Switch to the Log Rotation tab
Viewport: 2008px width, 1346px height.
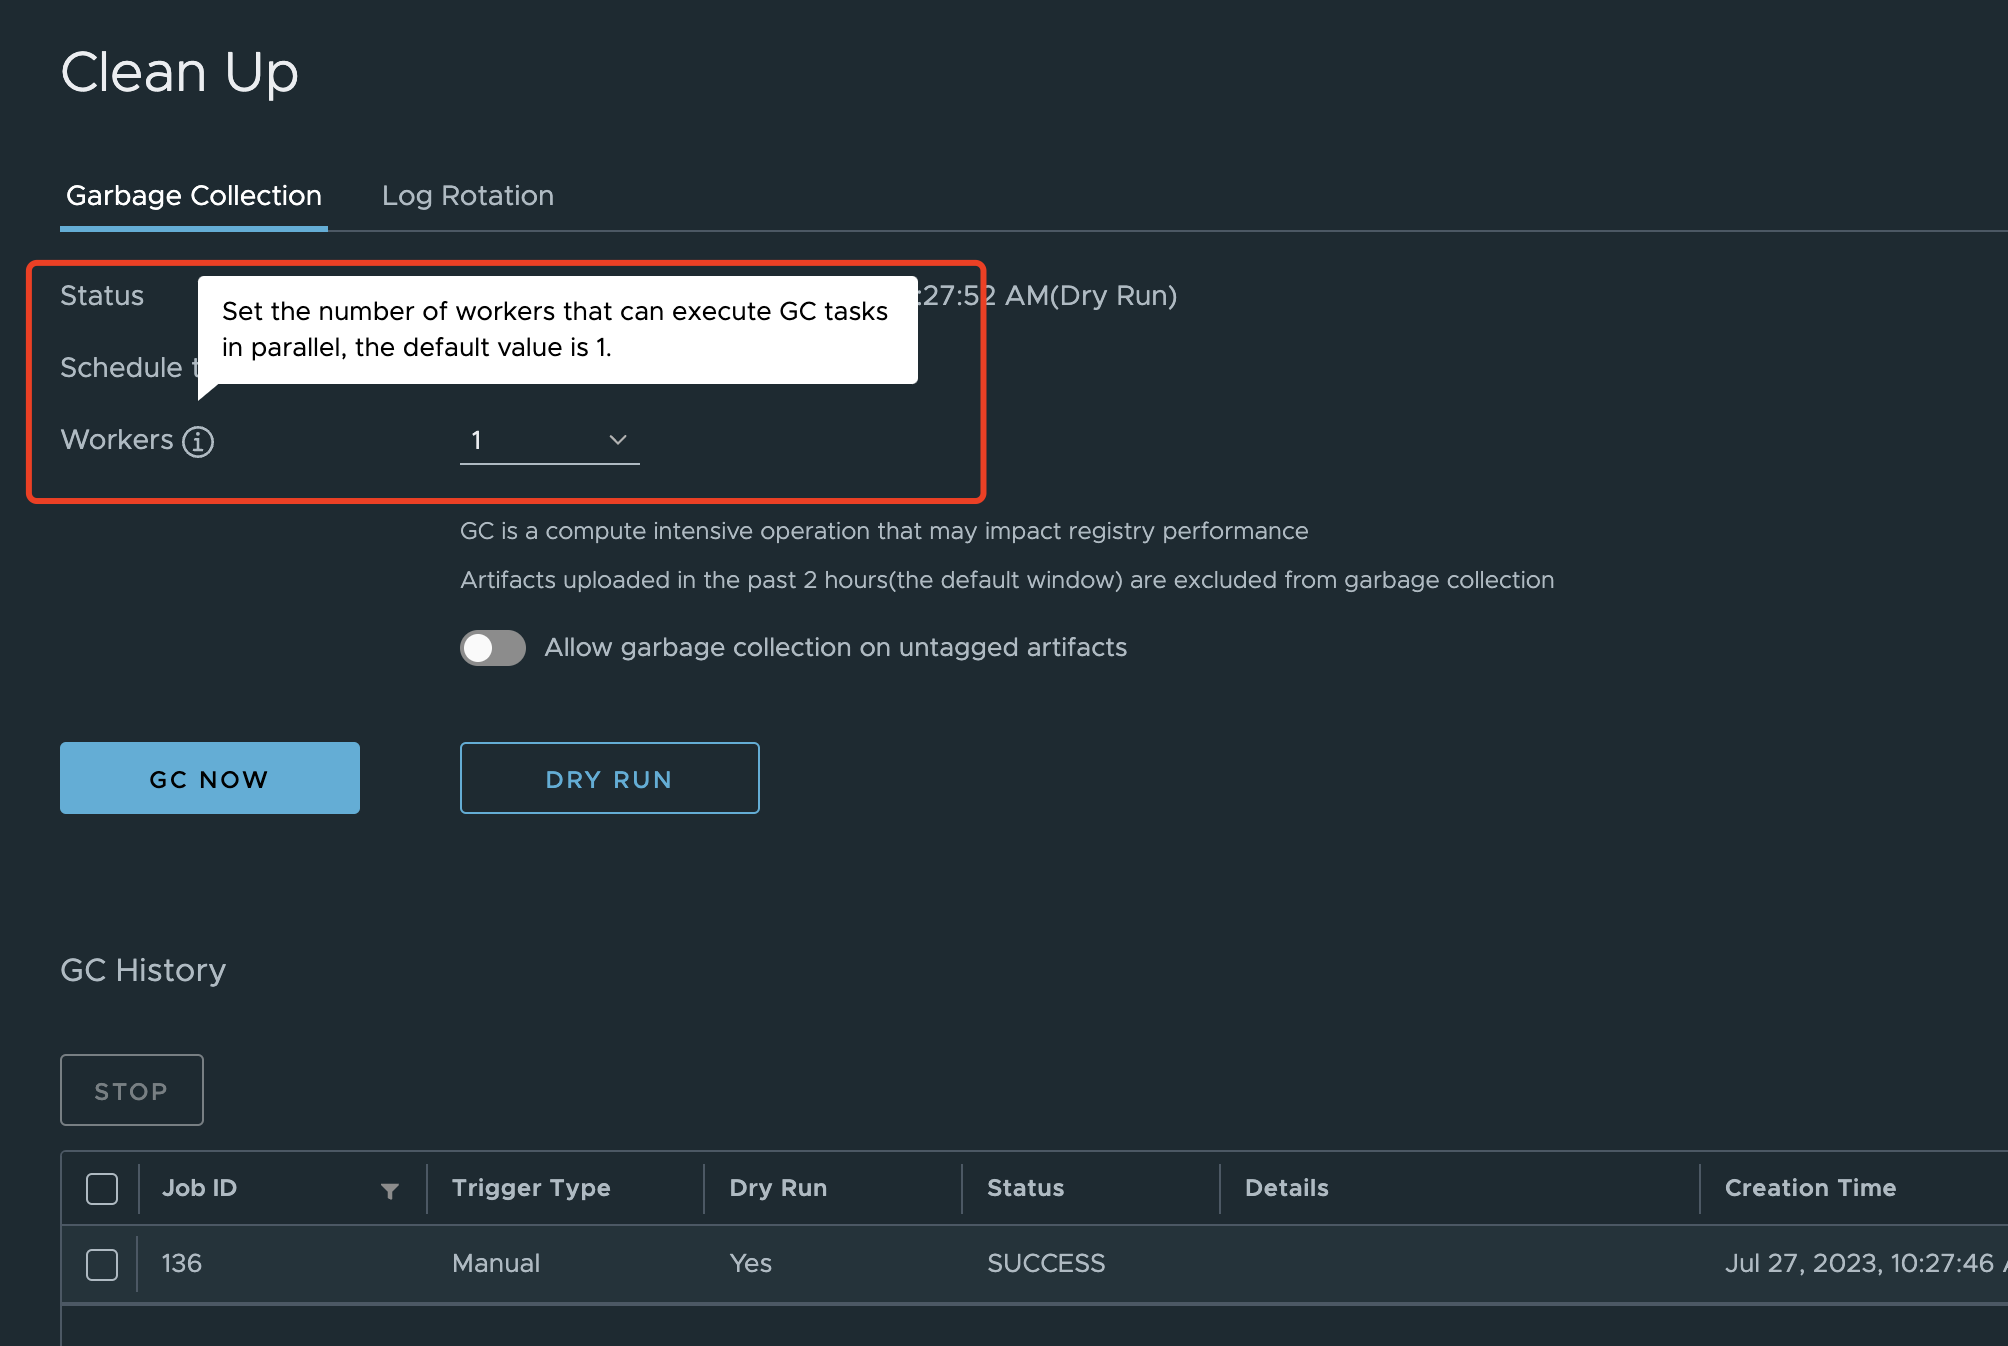[468, 196]
